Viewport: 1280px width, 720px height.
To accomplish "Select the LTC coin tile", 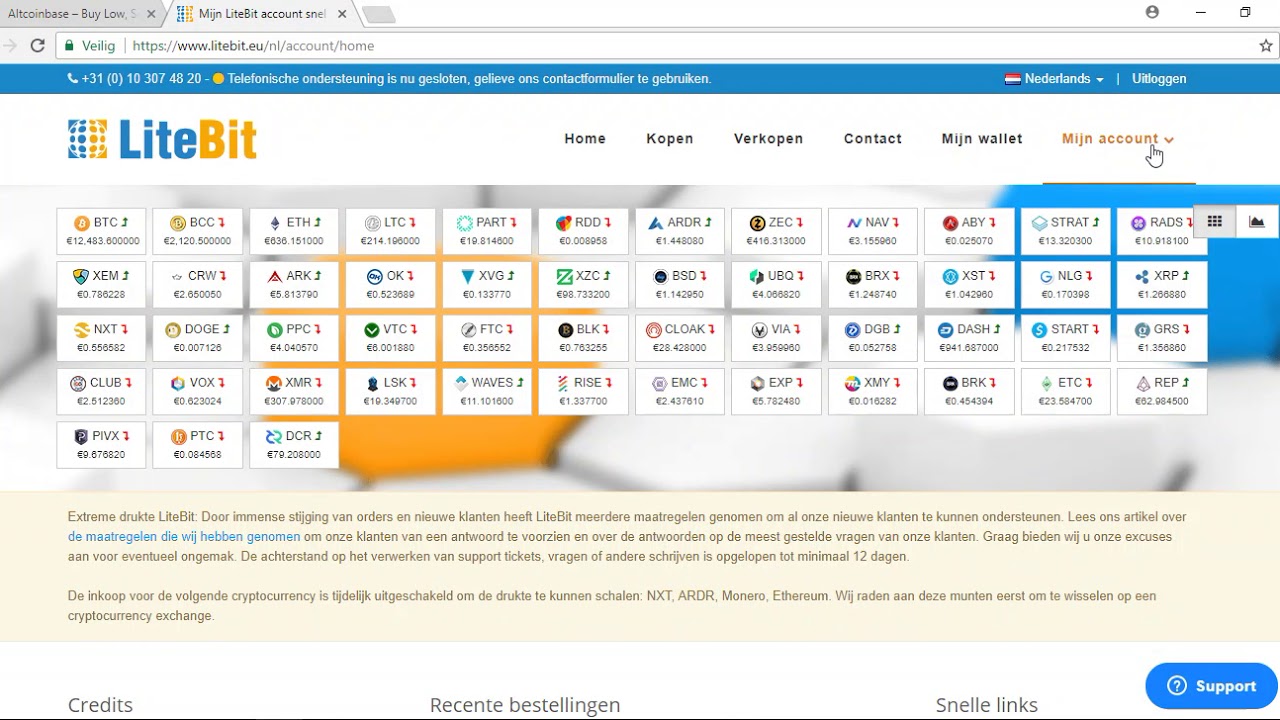I will coord(391,231).
